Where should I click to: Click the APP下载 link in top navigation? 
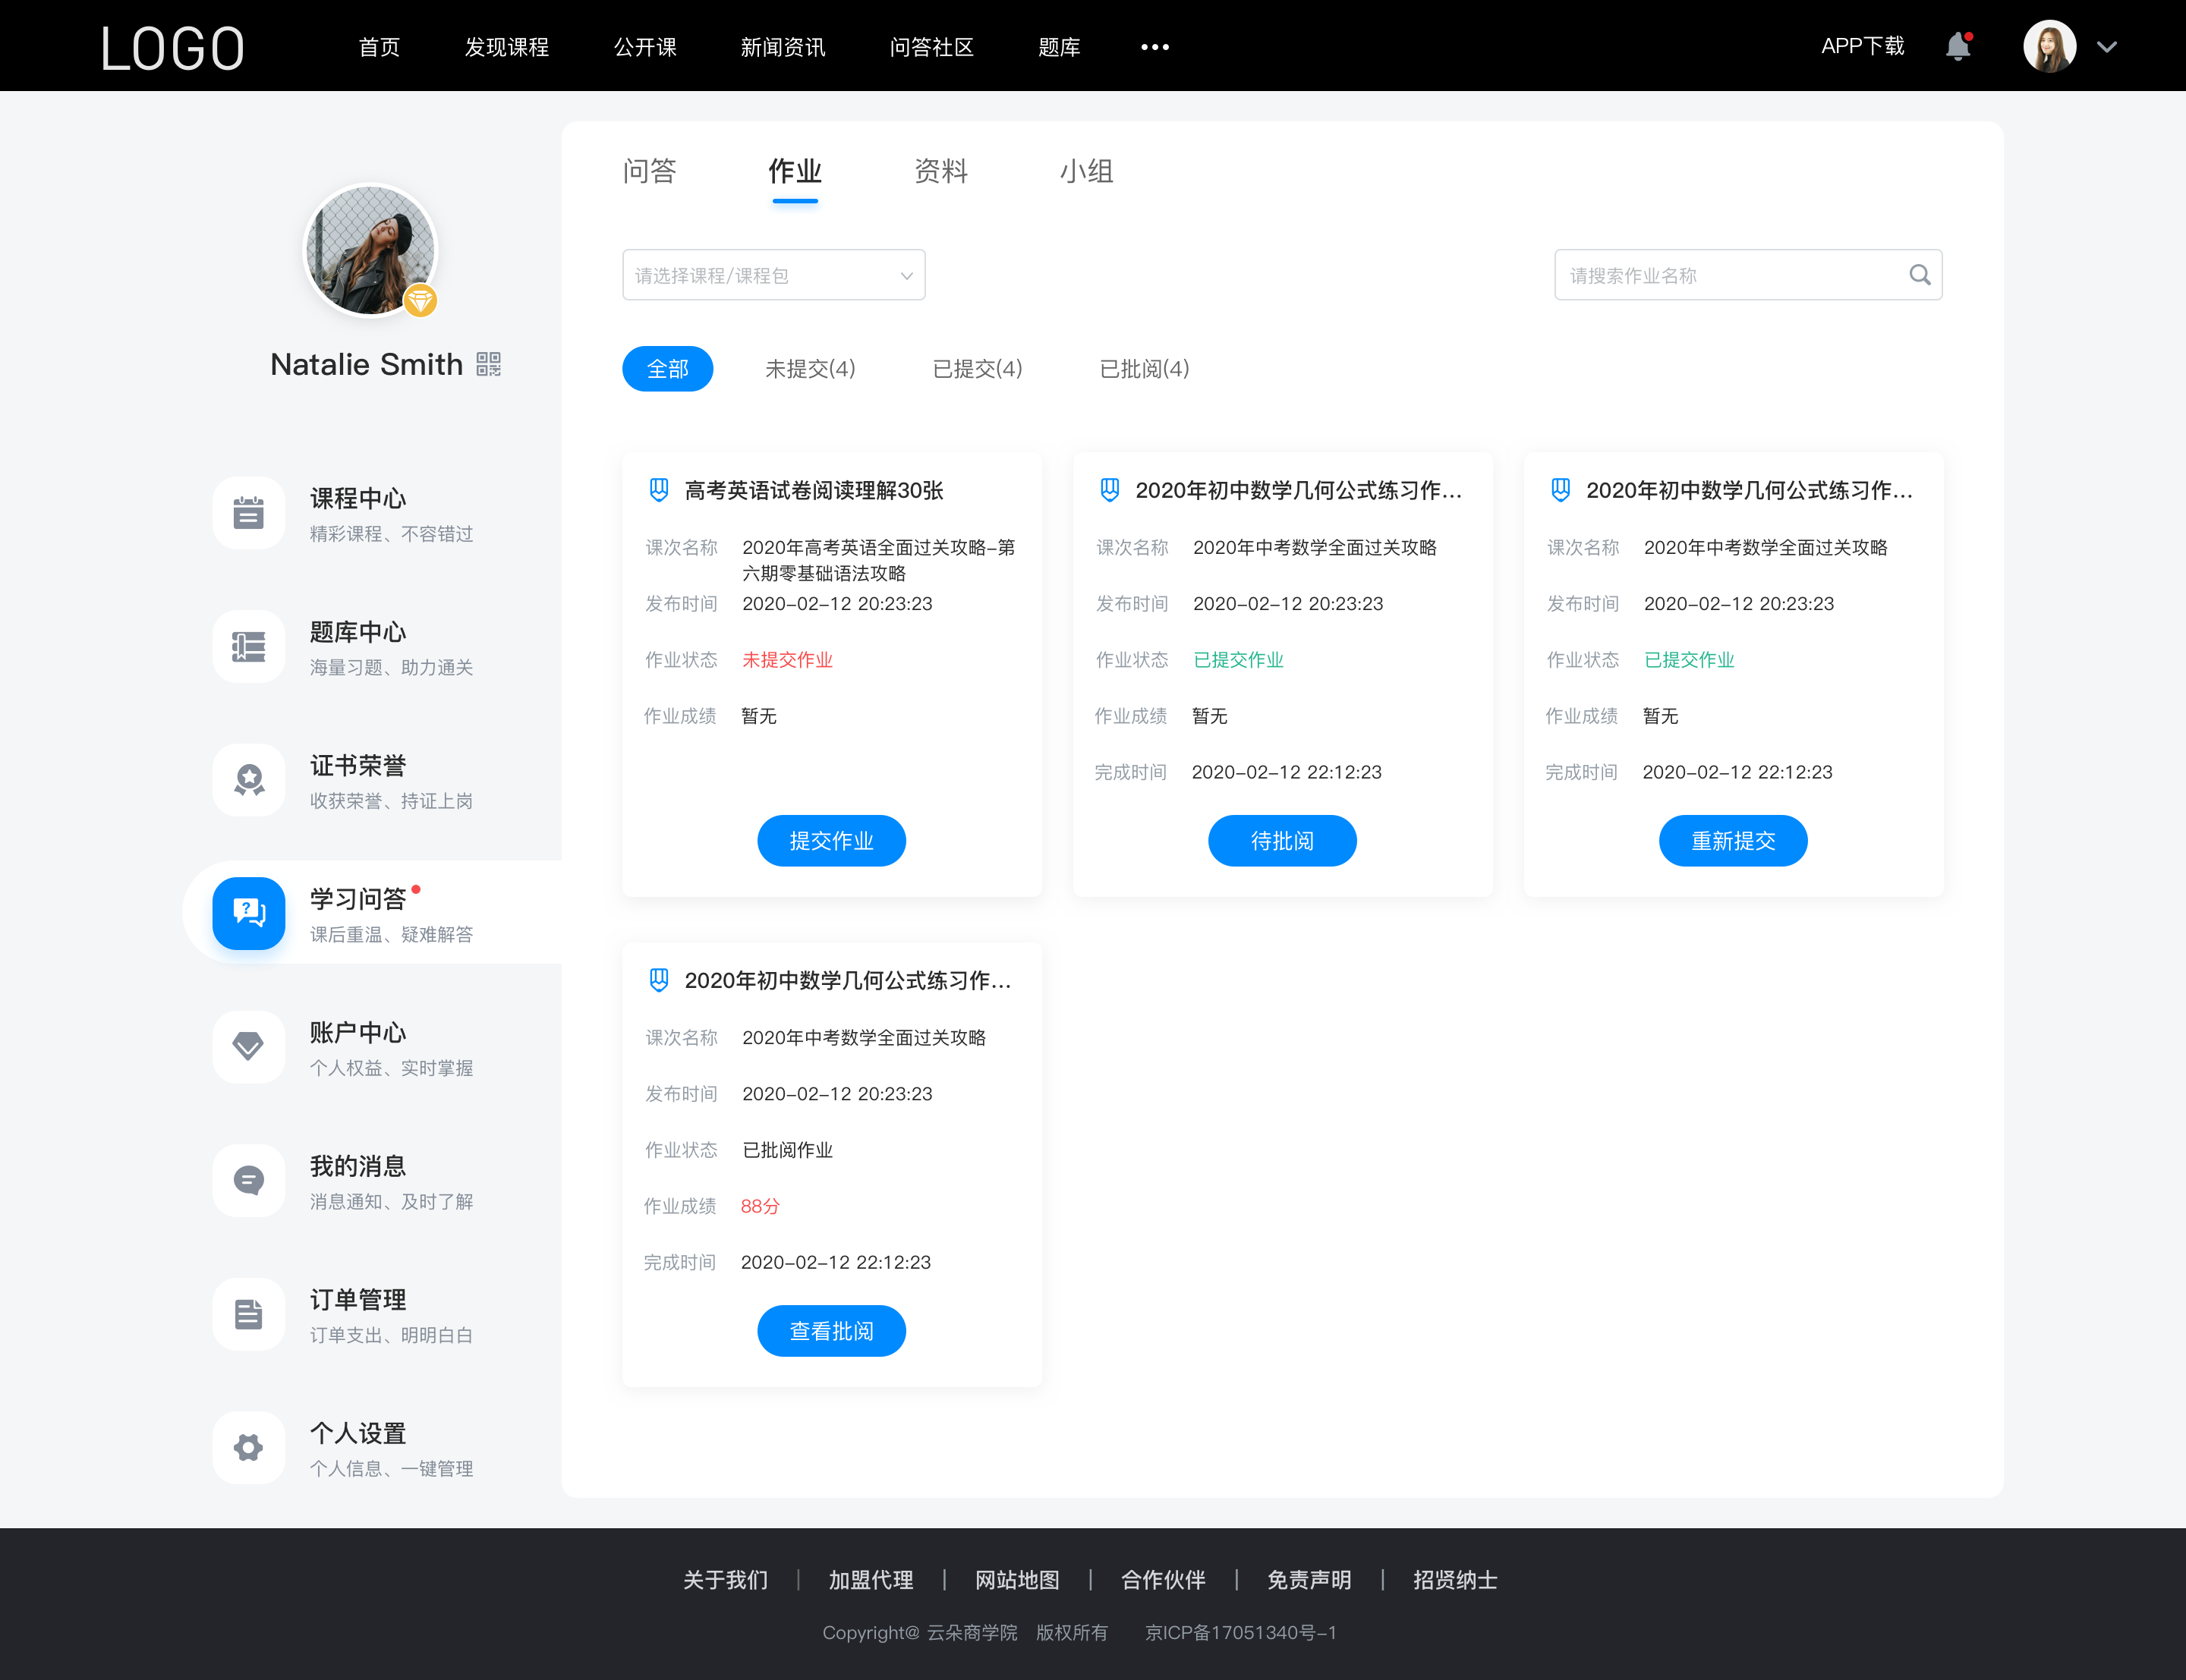pyautogui.click(x=1858, y=44)
